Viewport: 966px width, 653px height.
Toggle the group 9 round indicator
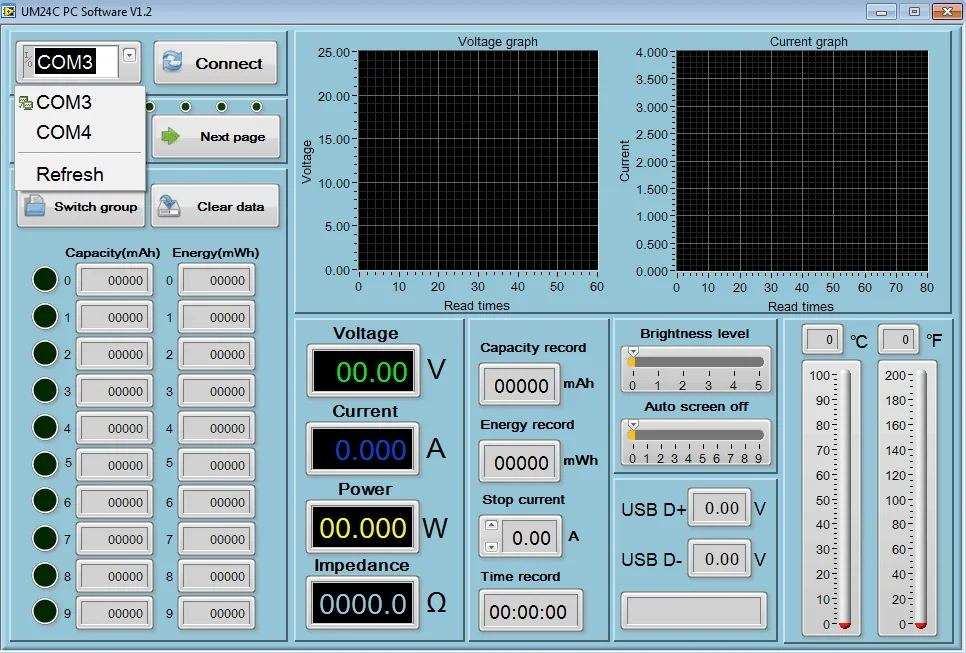(45, 612)
